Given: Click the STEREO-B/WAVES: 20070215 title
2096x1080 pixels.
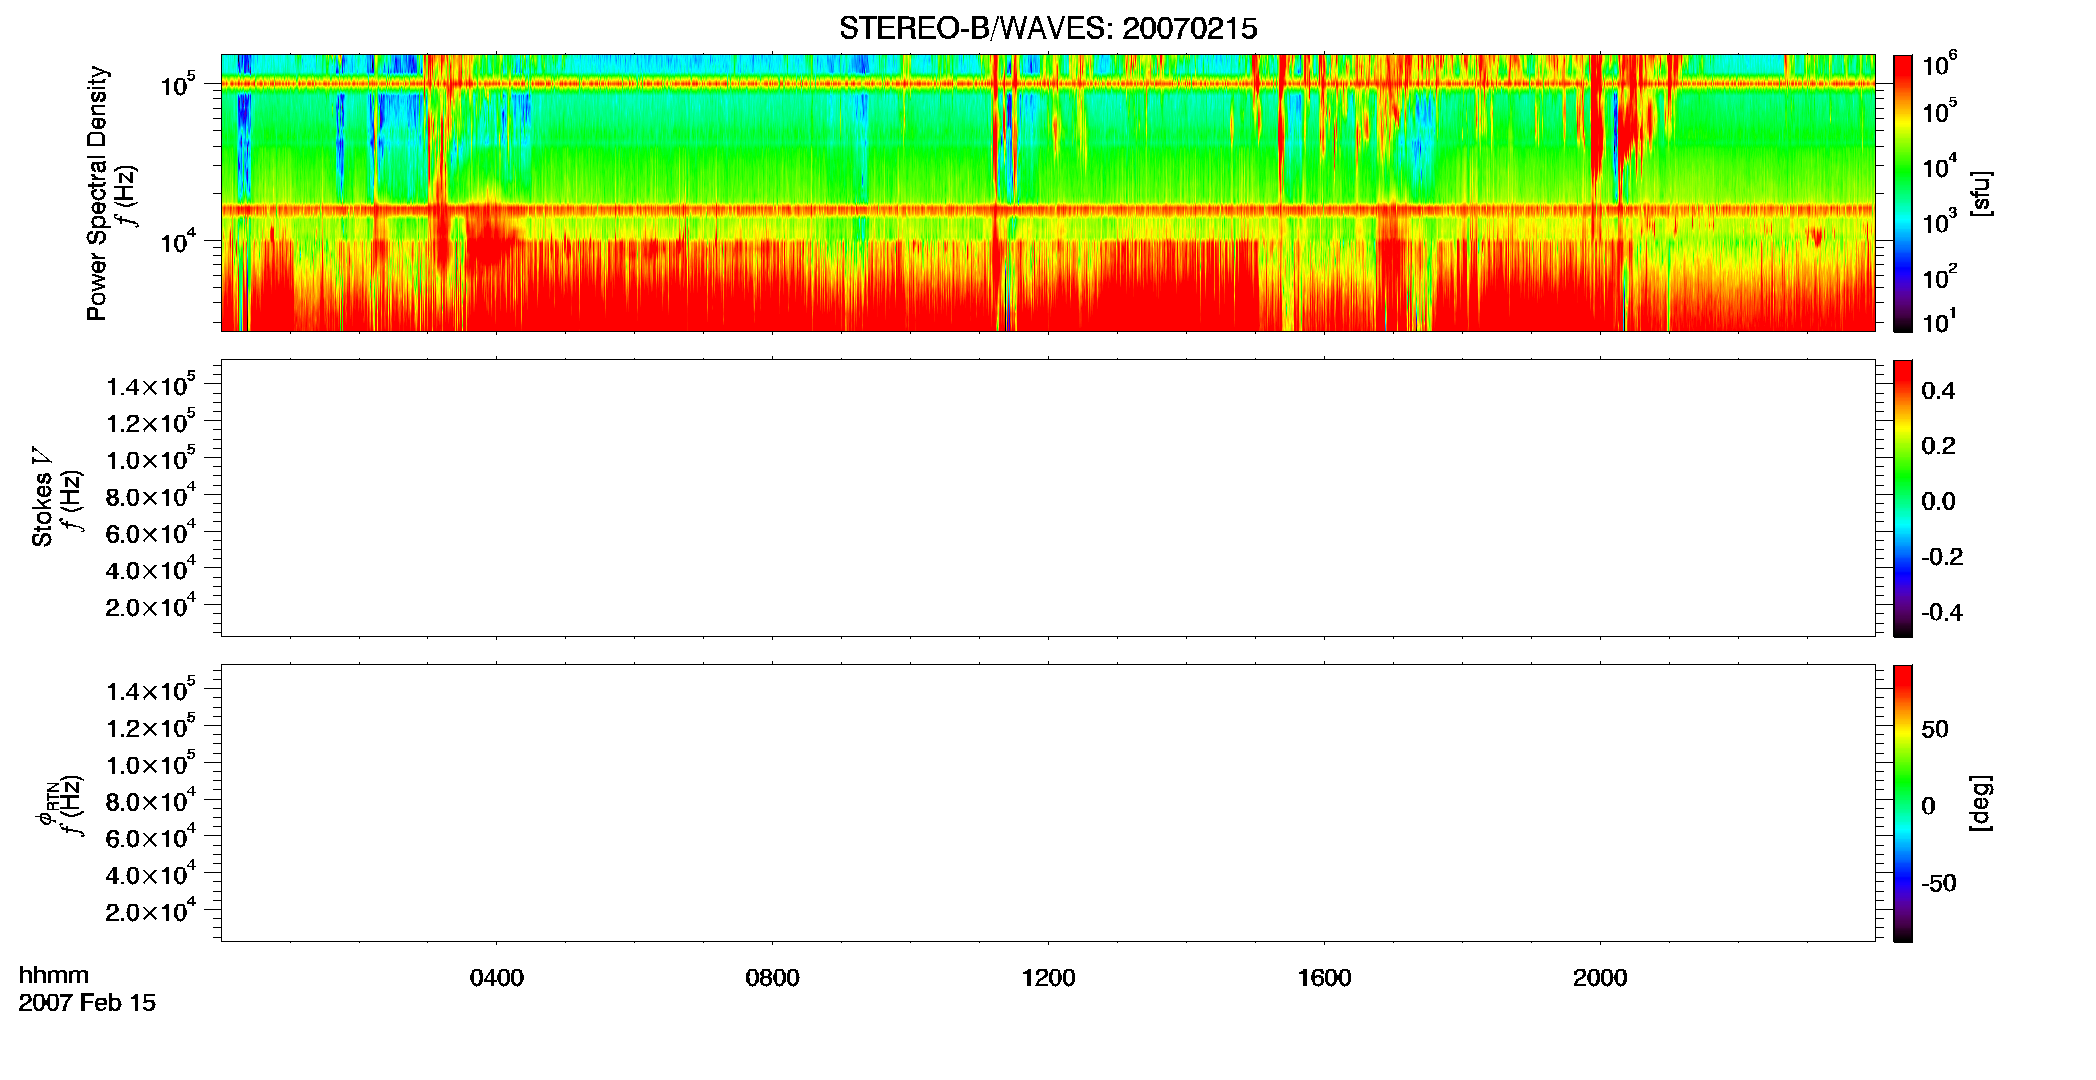Looking at the screenshot, I should pos(1048,29).
